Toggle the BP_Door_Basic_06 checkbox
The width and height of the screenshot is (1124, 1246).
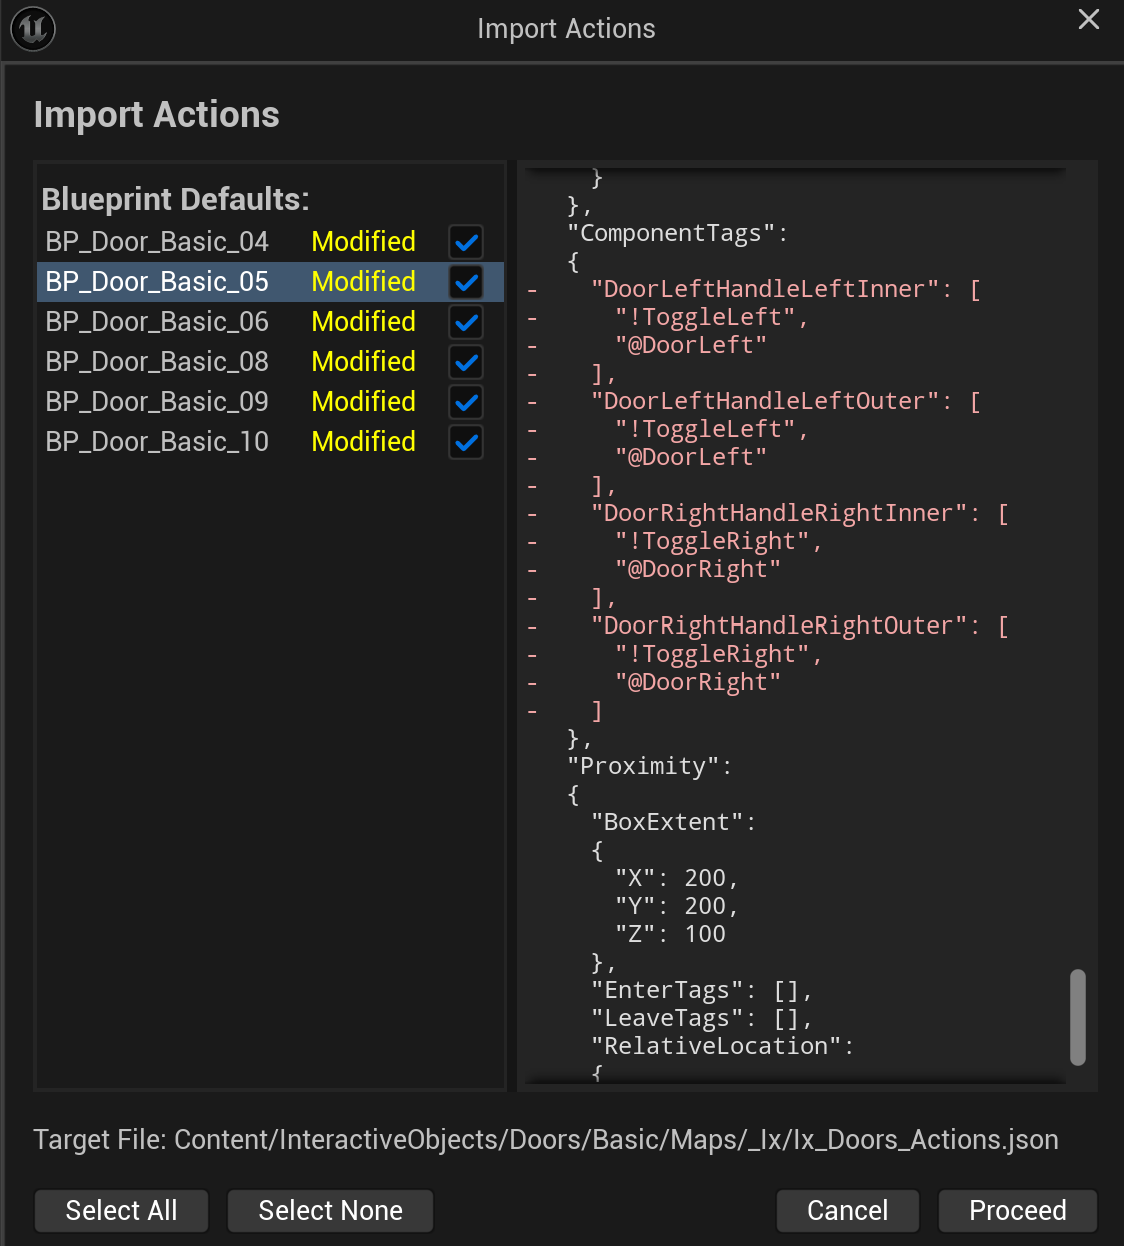(466, 322)
